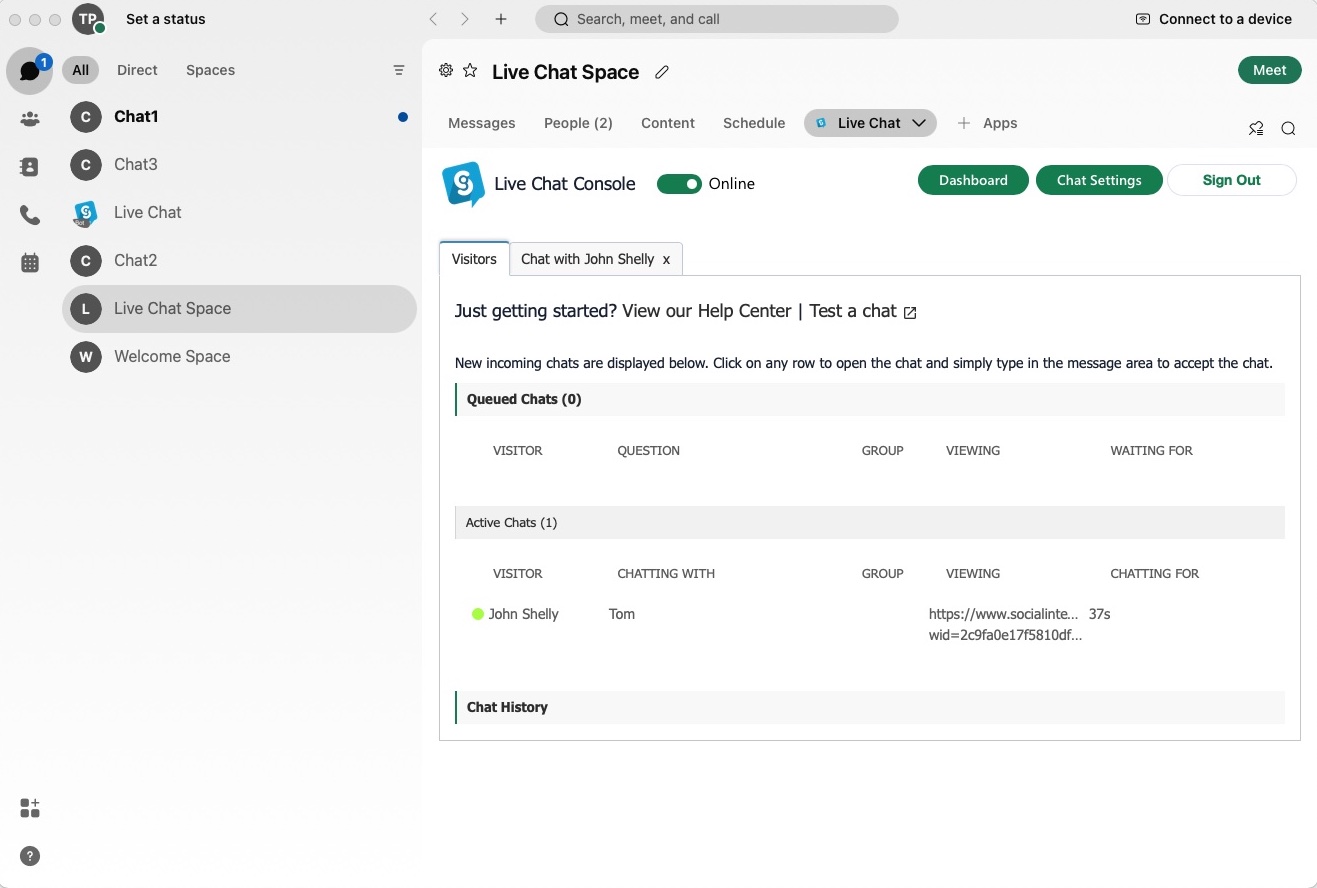Viewport: 1317px width, 888px height.
Task: Open the Test a chat link
Action: [x=851, y=311]
